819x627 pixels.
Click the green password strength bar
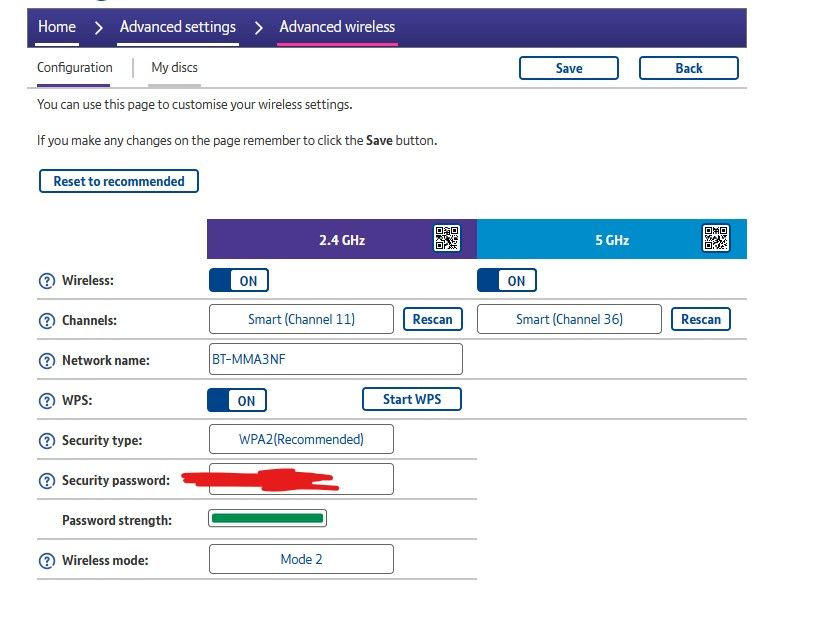click(267, 517)
